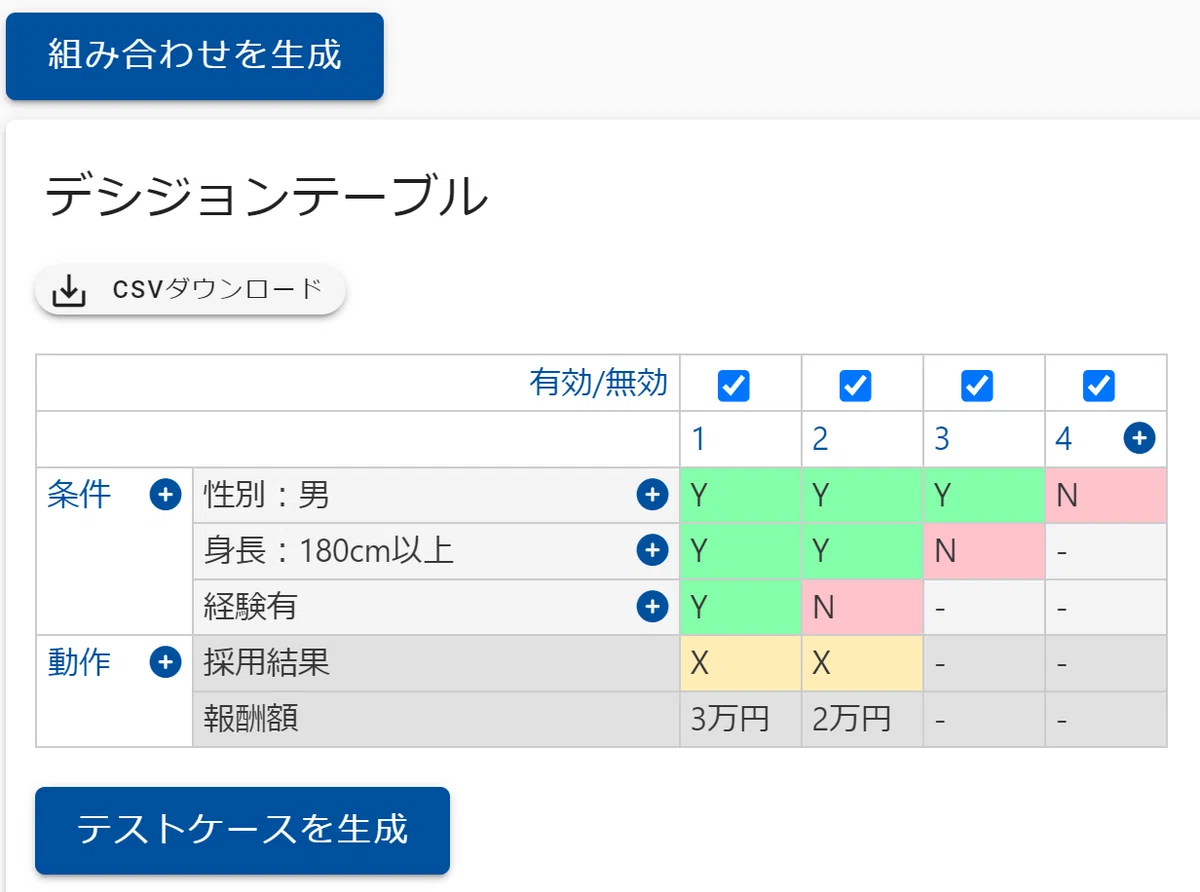
Task: Click yellow X cell for 採用結果 column 1
Action: click(741, 663)
